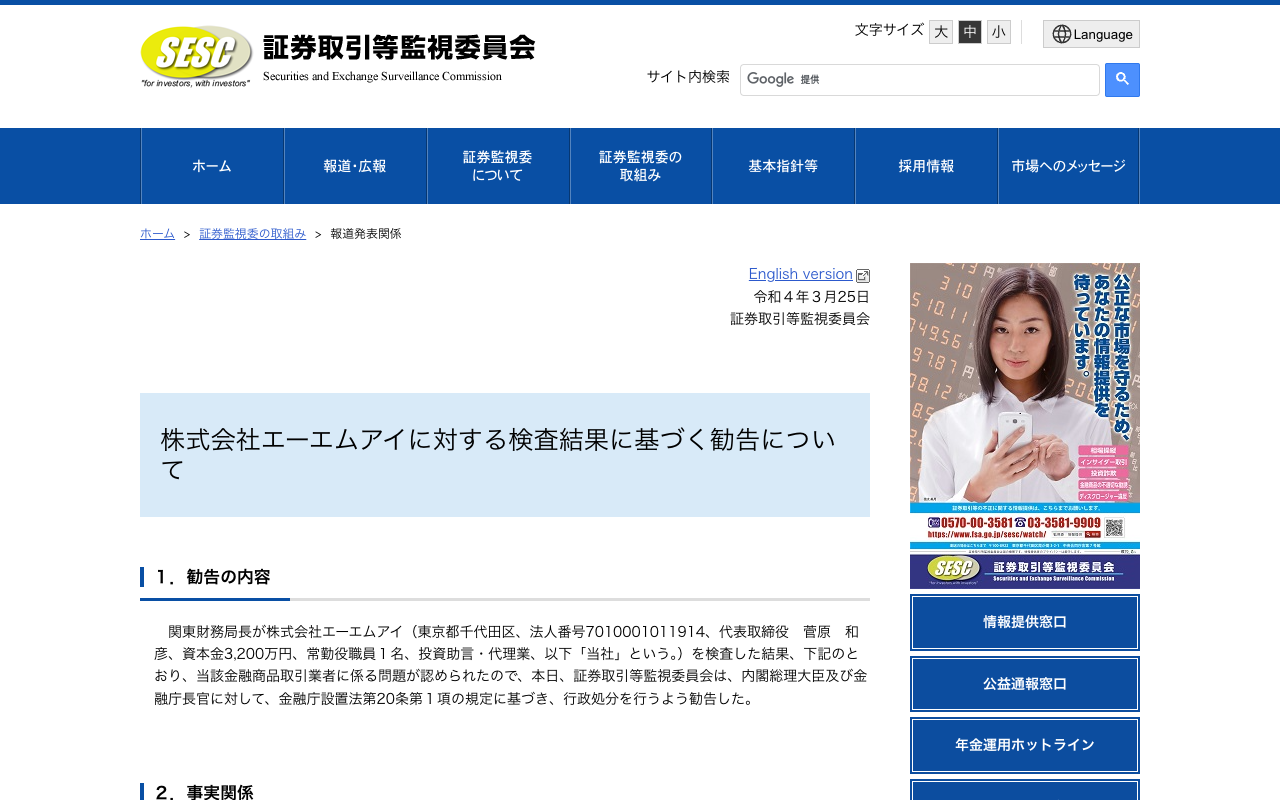Click the external link icon beside English version
This screenshot has width=1280, height=800.
pyautogui.click(x=863, y=276)
